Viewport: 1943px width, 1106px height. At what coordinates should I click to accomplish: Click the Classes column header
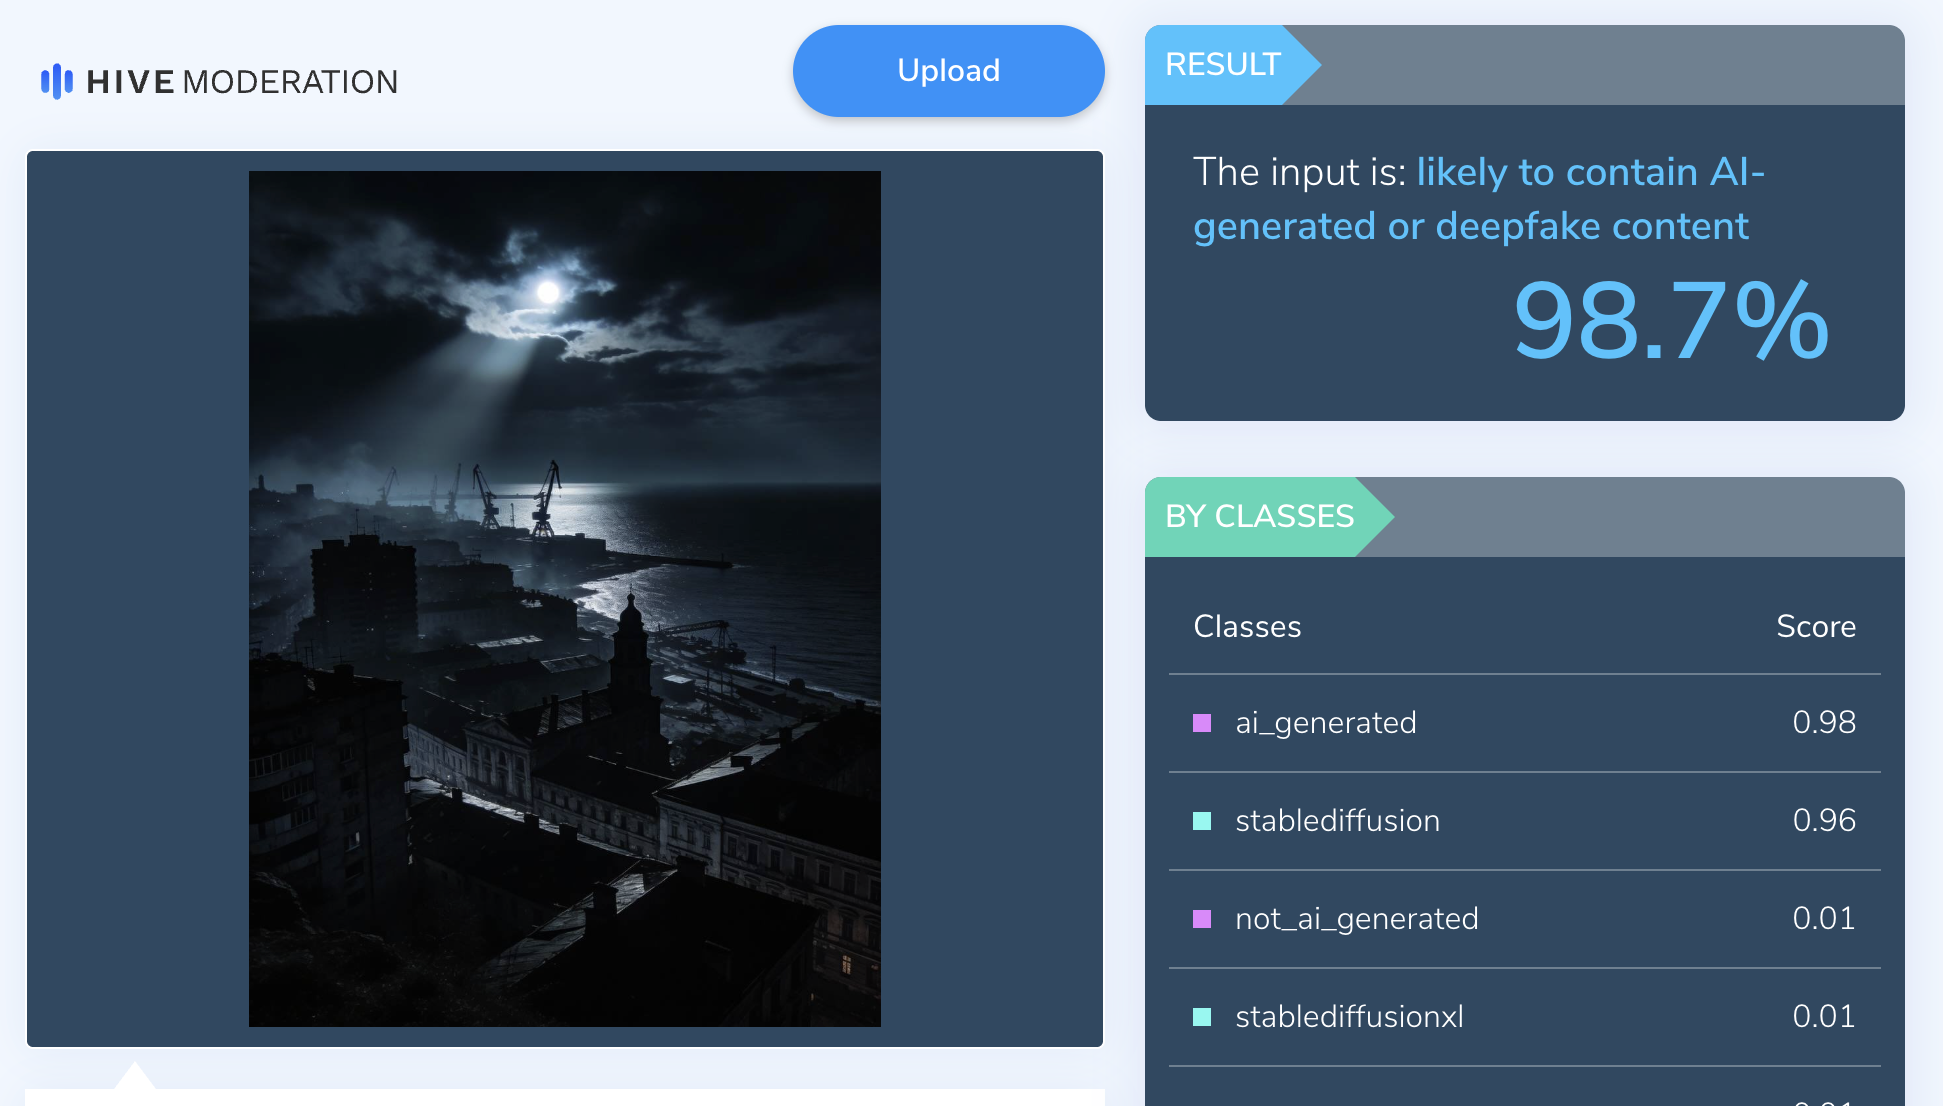1247,627
